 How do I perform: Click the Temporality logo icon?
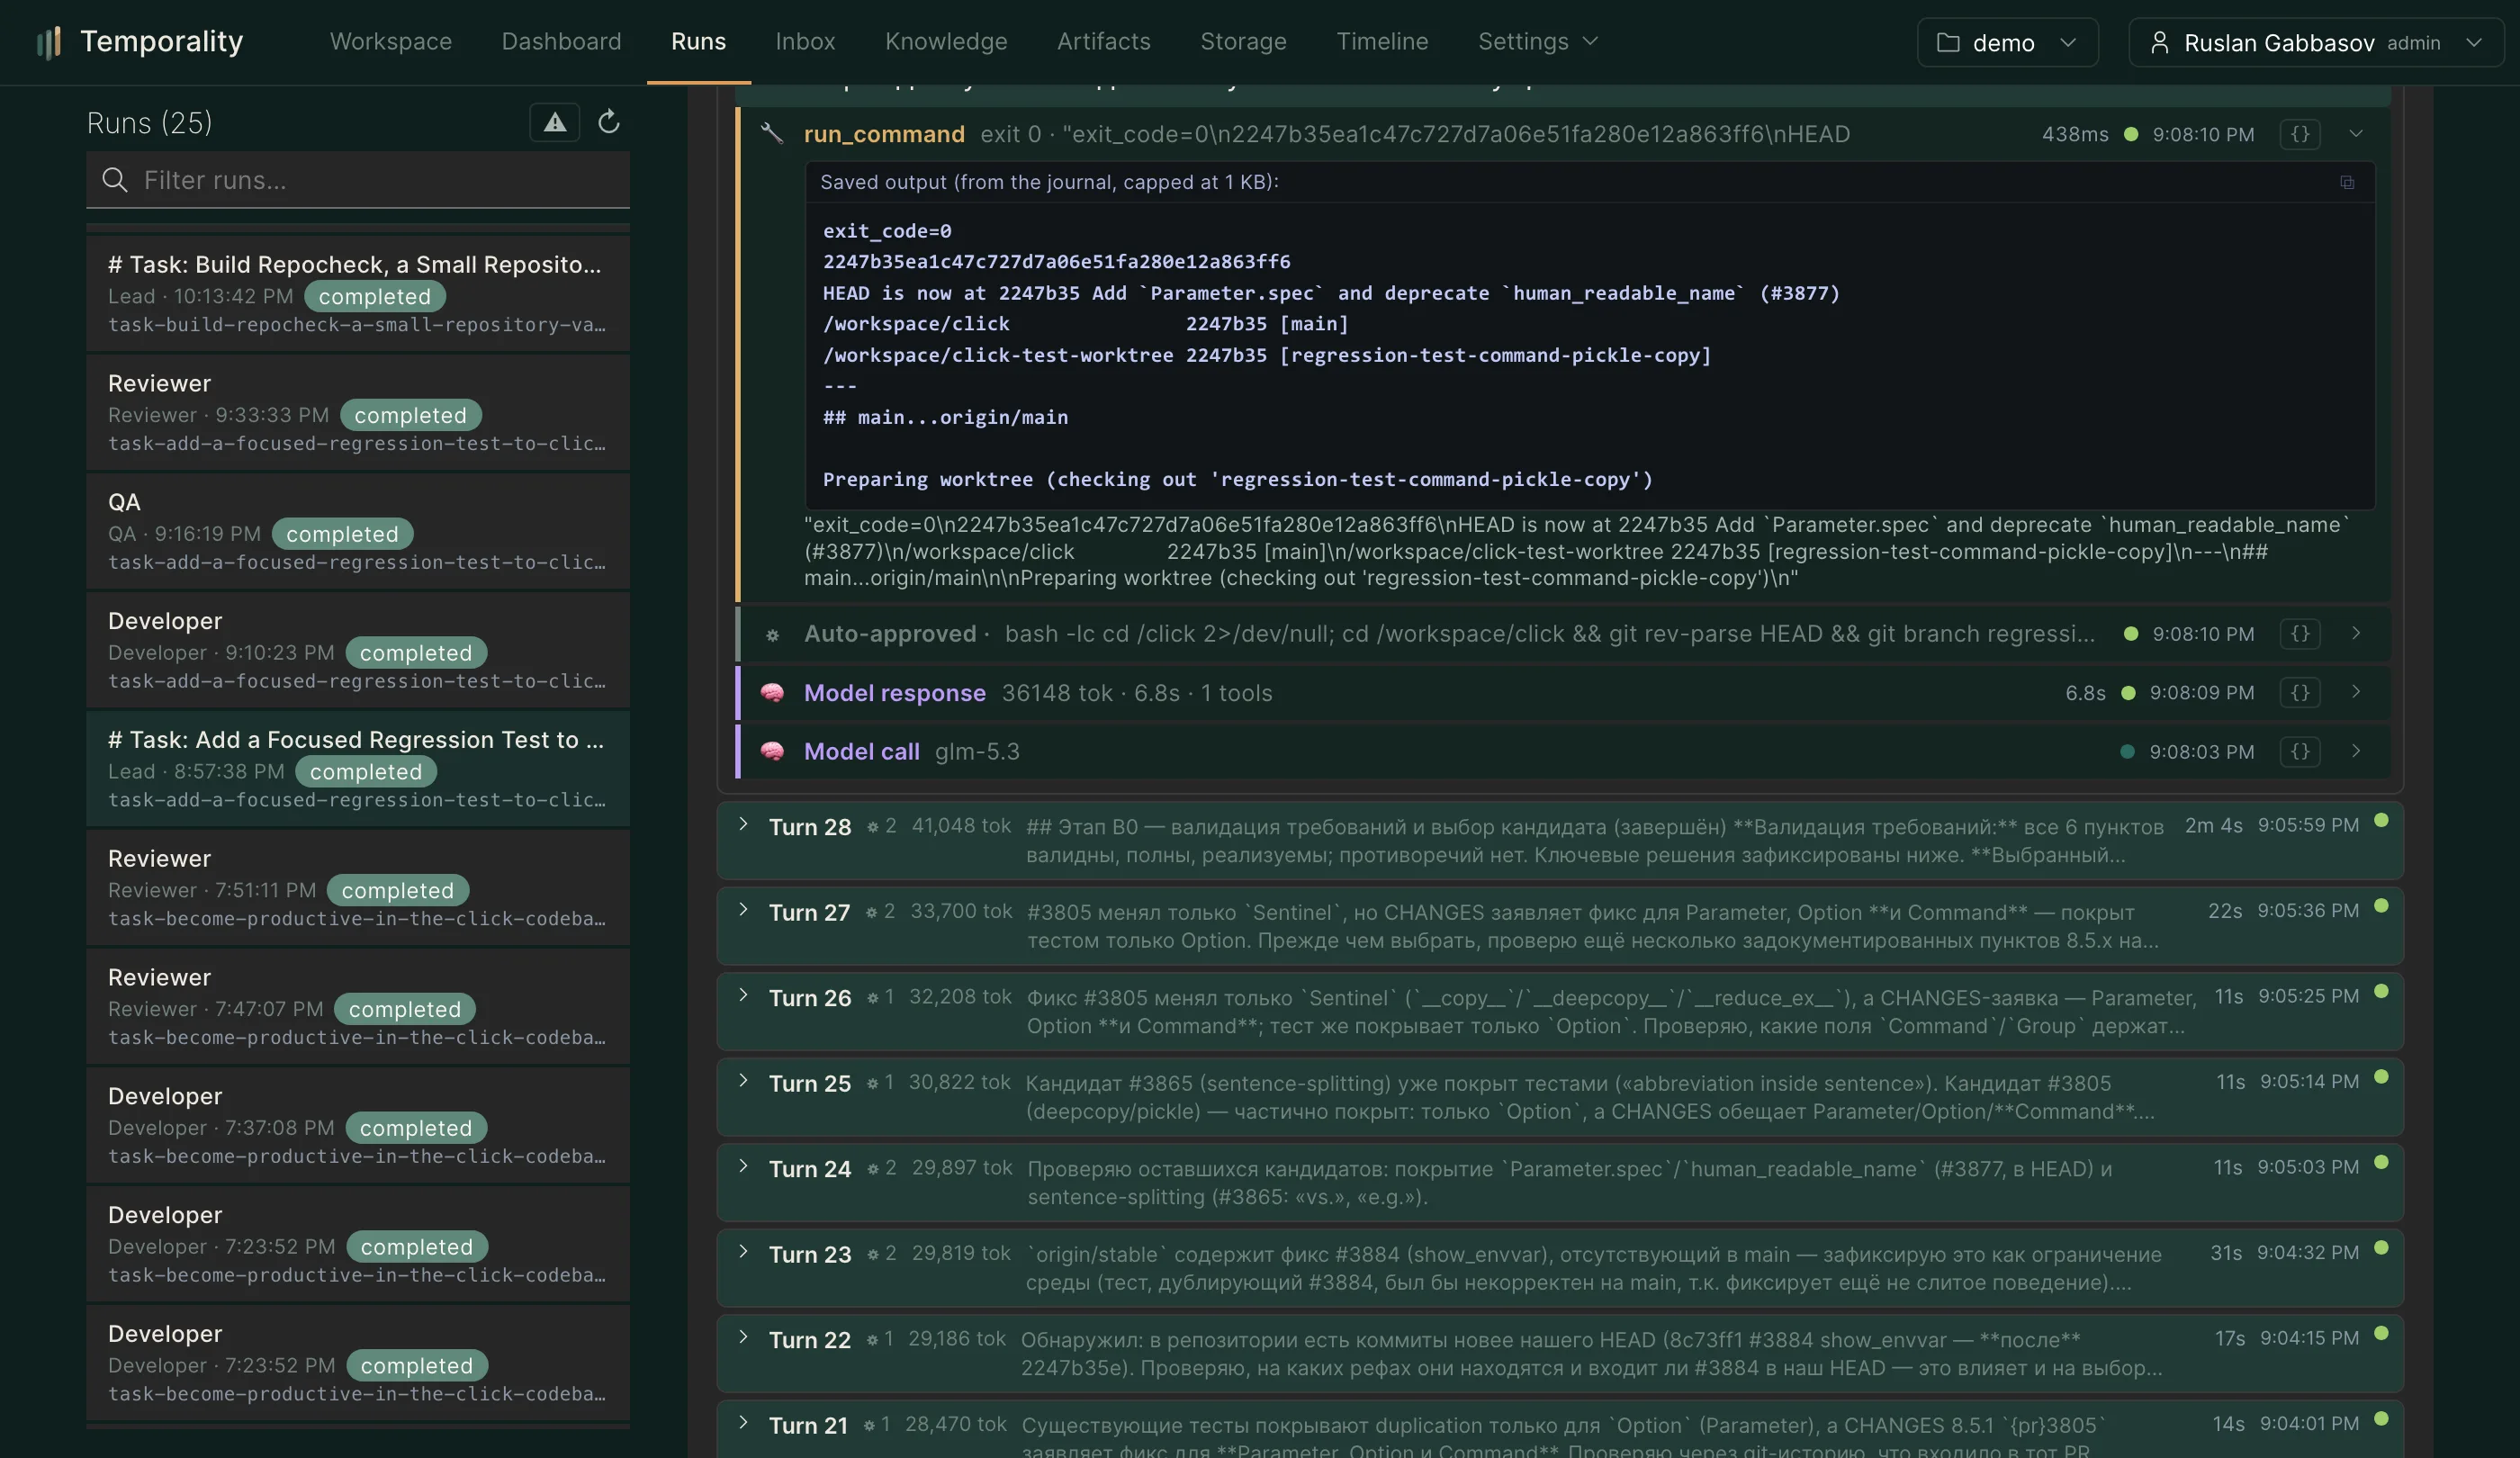pyautogui.click(x=48, y=42)
